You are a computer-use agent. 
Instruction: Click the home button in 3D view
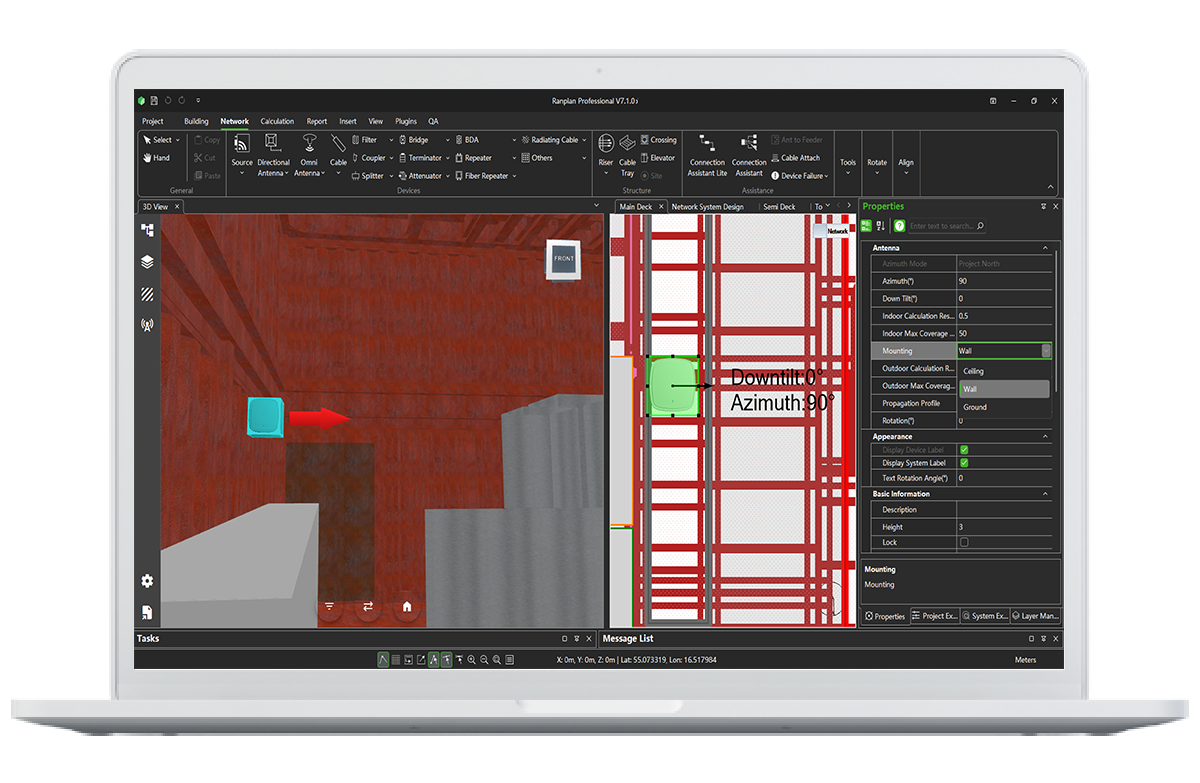(407, 606)
